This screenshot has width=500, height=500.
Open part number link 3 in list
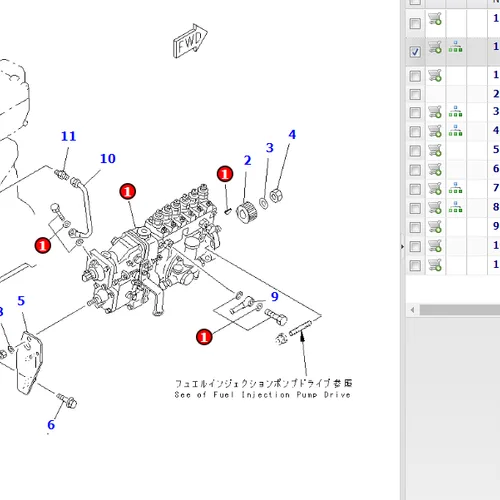496,111
